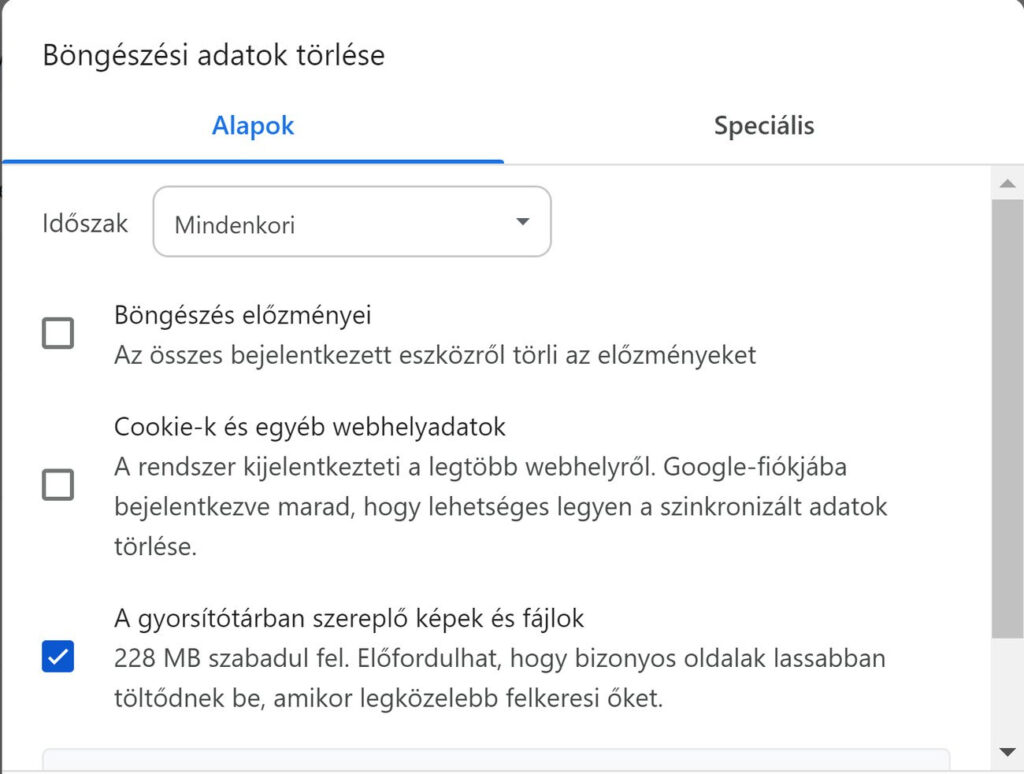Click the scrollbar down arrow
Viewport: 1024px width, 774px height.
[x=1007, y=750]
